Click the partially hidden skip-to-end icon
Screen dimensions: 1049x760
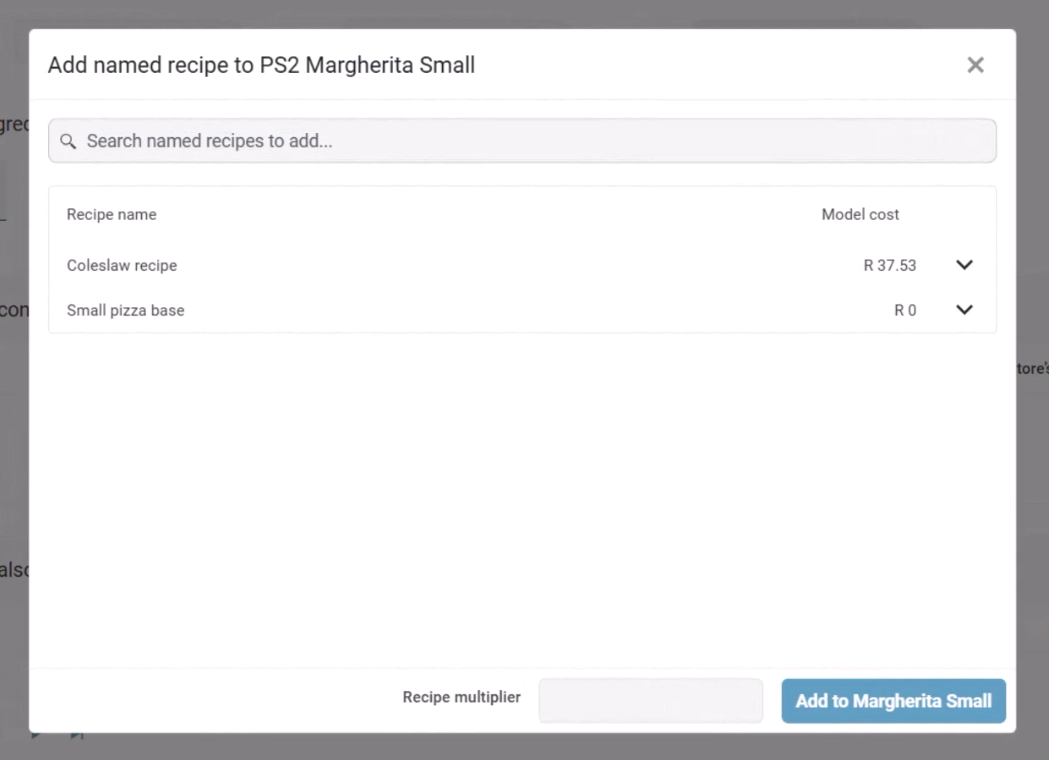77,736
